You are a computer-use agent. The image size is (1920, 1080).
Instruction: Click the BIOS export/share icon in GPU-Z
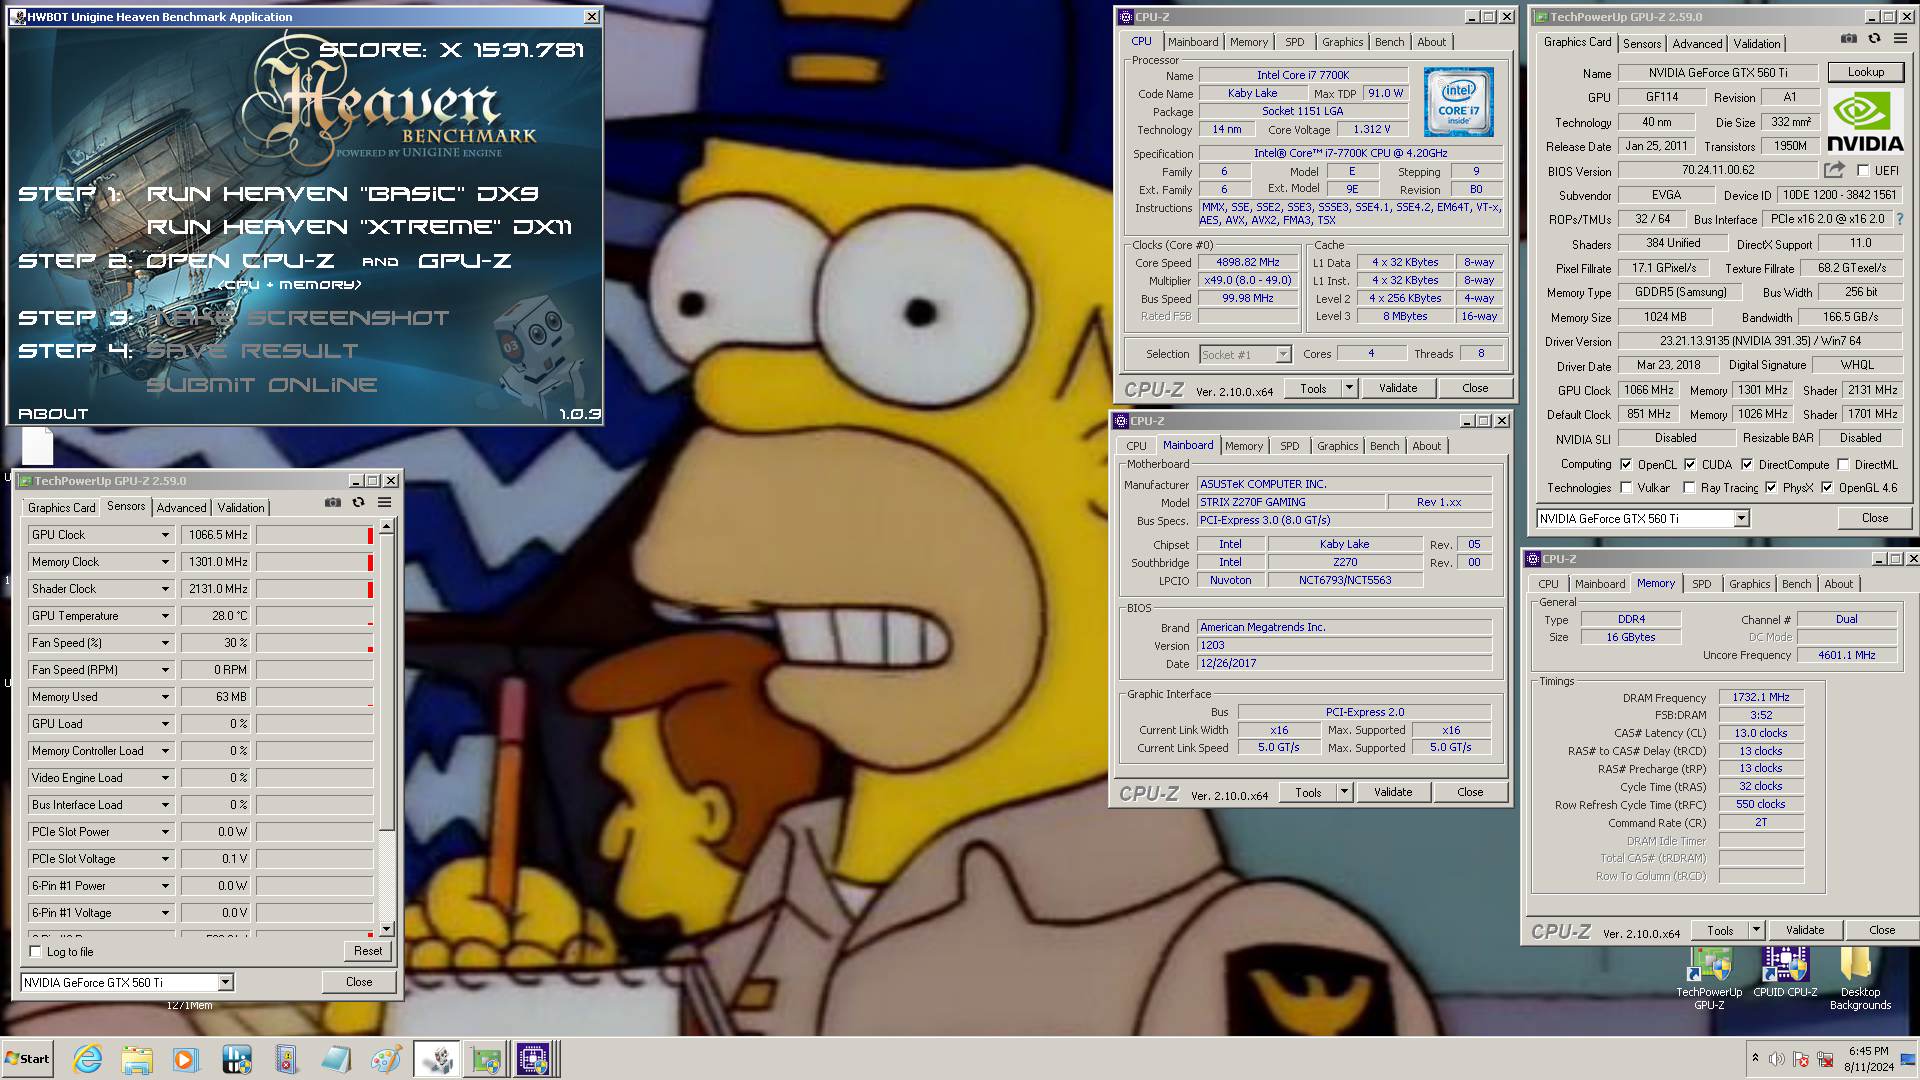(1834, 171)
